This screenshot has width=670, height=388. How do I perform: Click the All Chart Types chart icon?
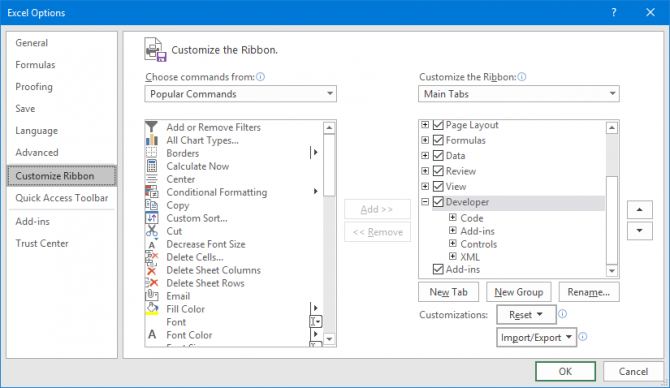[x=152, y=140]
